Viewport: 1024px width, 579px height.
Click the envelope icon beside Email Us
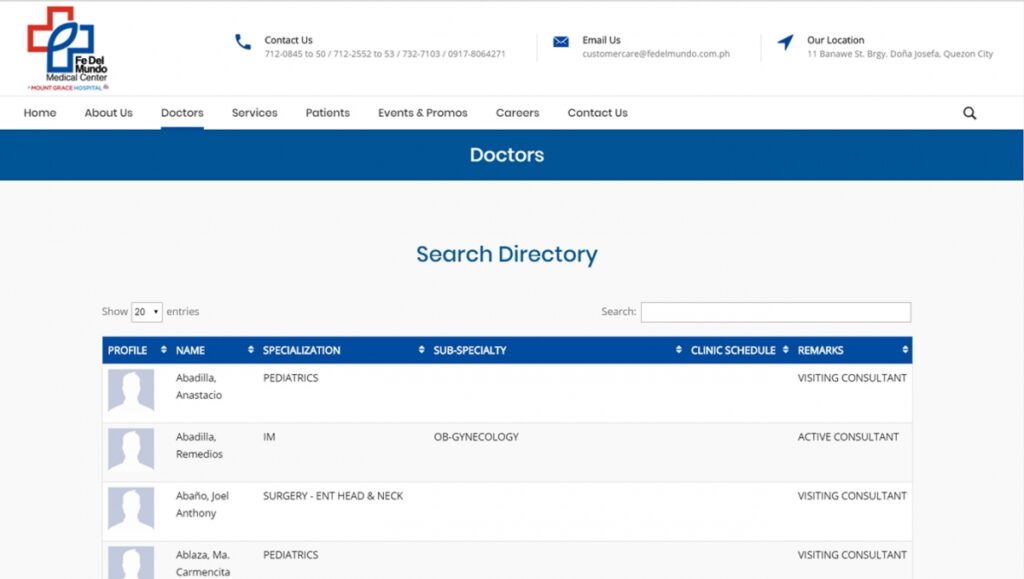(561, 42)
